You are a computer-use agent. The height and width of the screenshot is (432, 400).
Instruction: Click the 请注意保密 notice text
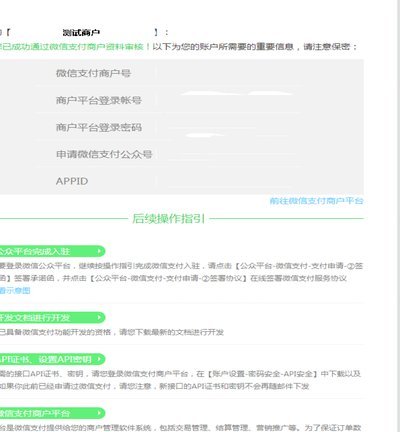click(x=326, y=47)
